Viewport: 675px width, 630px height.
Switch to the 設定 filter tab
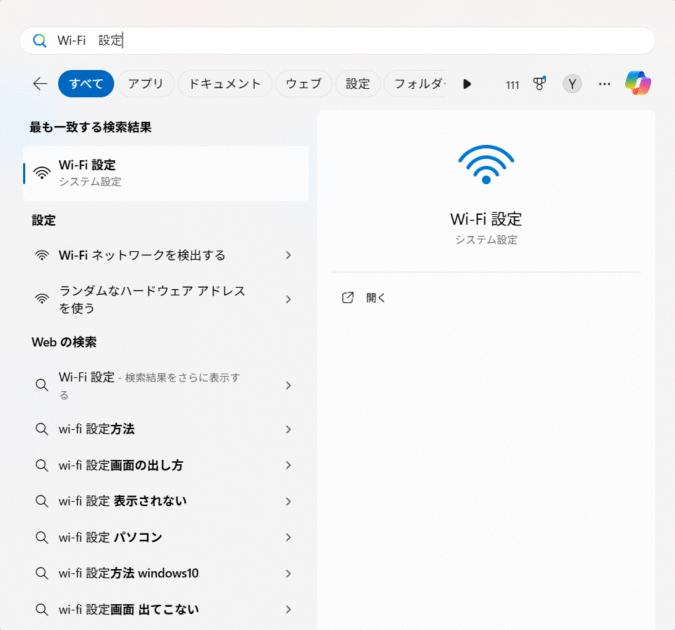pyautogui.click(x=358, y=84)
